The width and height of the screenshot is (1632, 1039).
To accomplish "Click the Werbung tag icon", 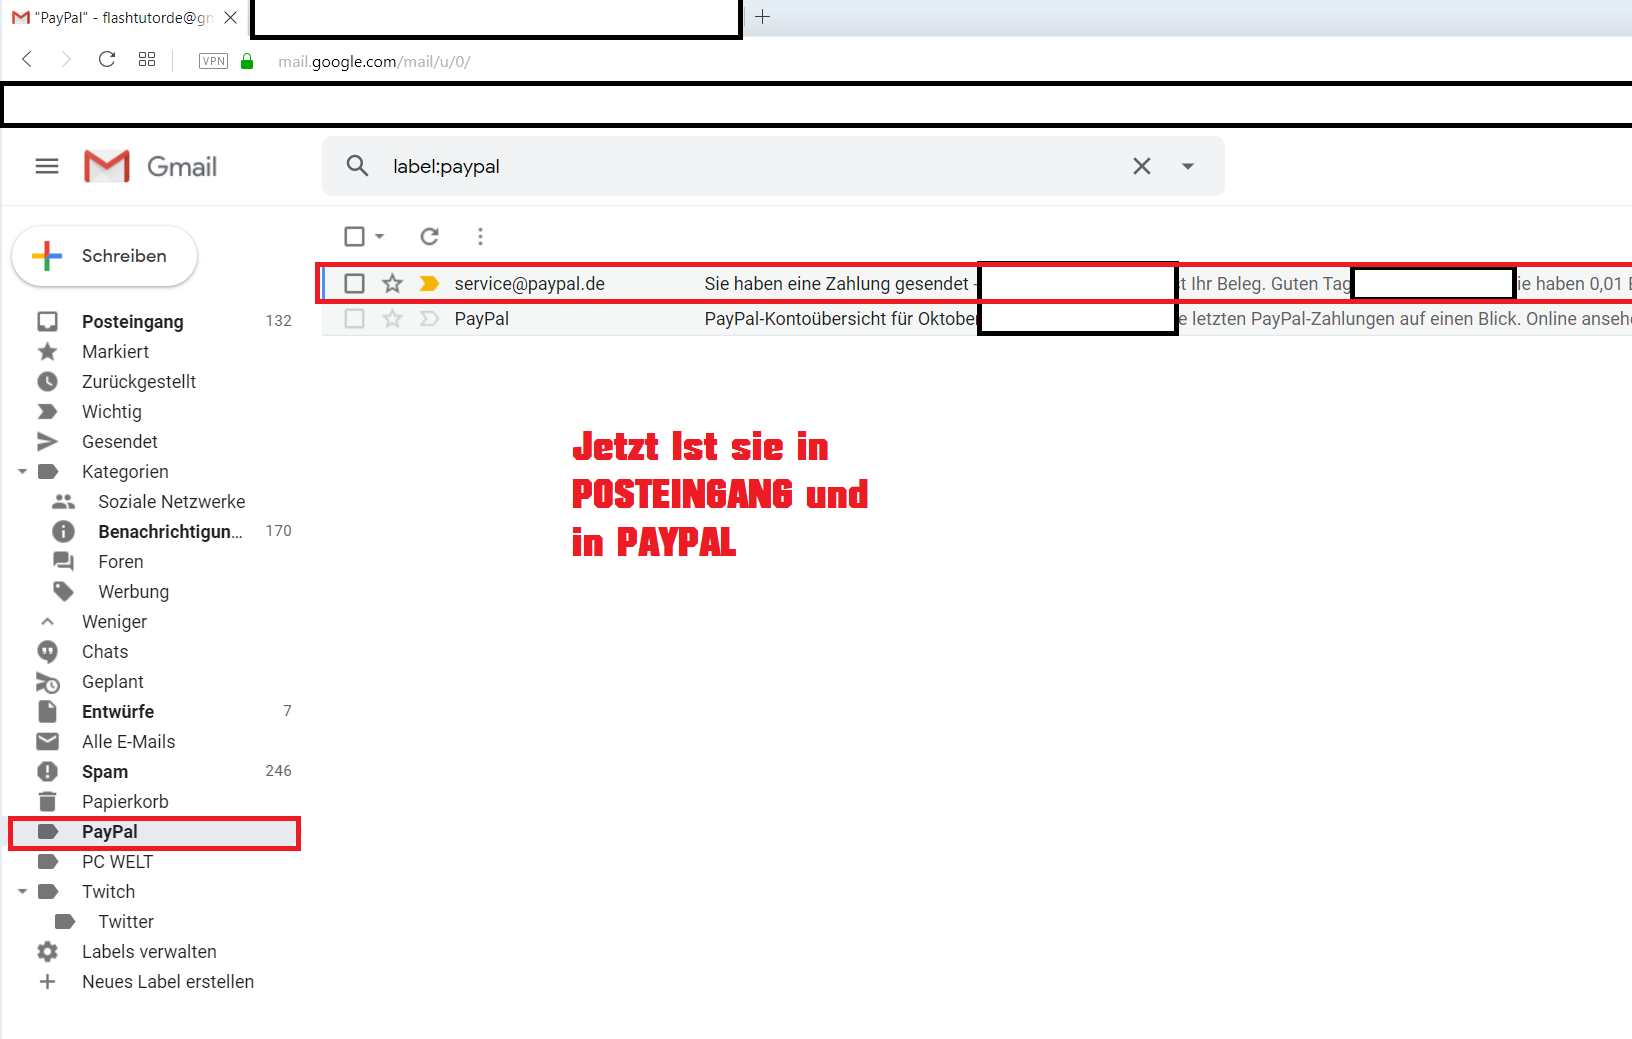I will [x=63, y=591].
